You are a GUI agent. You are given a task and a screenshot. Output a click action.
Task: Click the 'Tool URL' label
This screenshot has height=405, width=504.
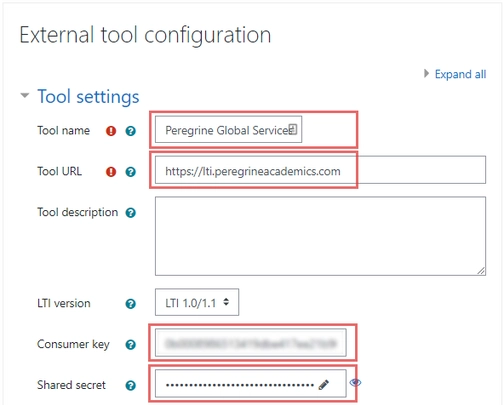point(60,171)
